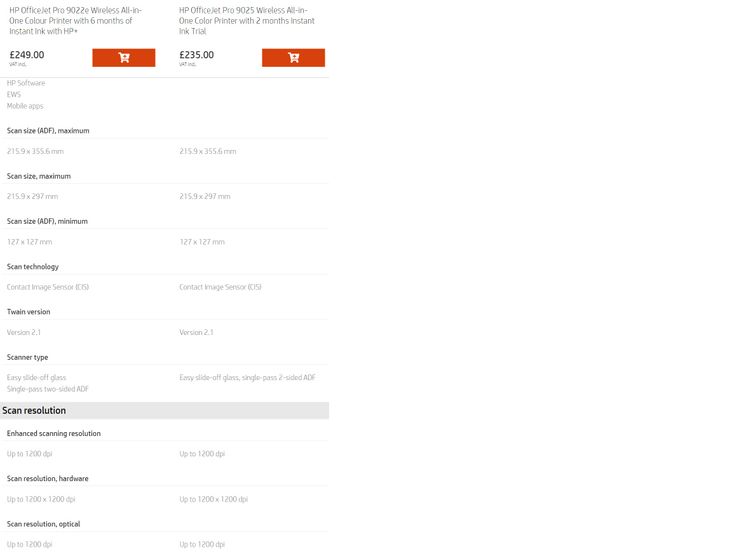
Task: Click the HP Software text entry
Action: [26, 83]
